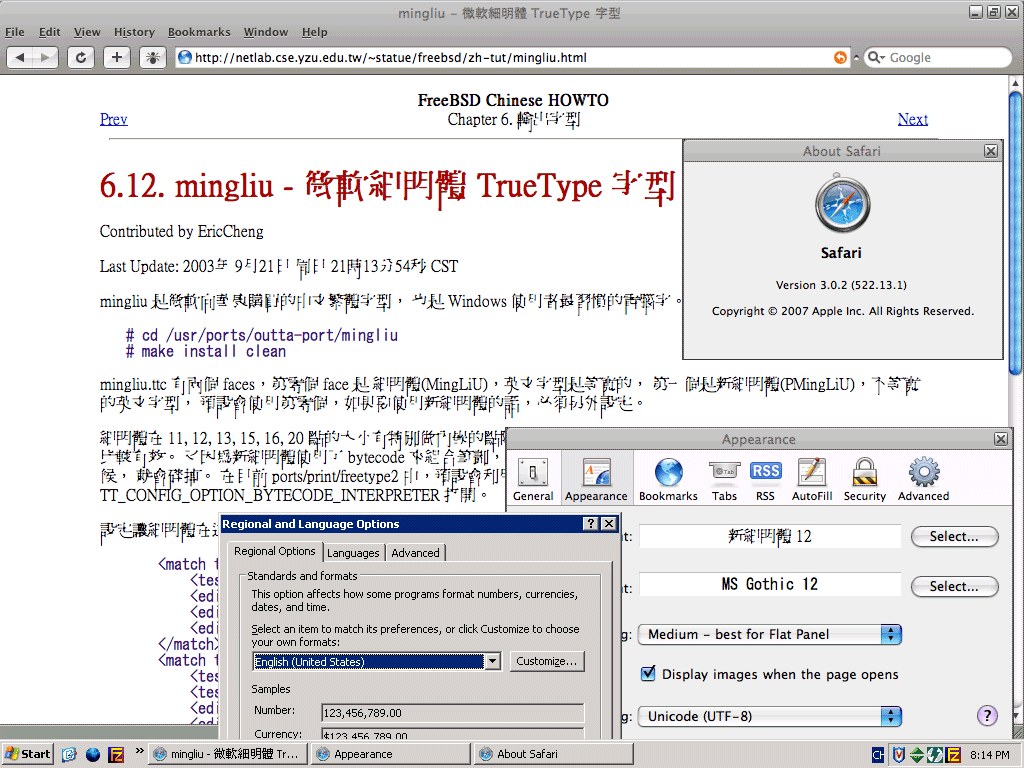Switch to the Advanced tab in Regional dialog
The height and width of the screenshot is (768, 1024).
click(x=415, y=552)
